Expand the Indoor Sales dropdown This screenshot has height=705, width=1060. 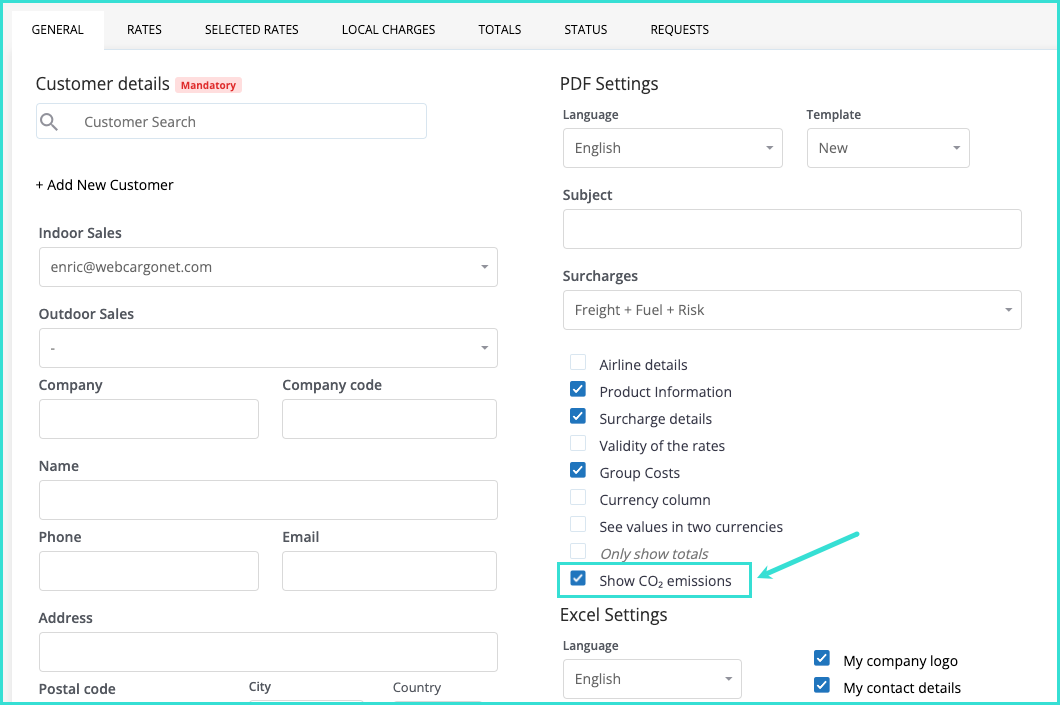point(268,267)
